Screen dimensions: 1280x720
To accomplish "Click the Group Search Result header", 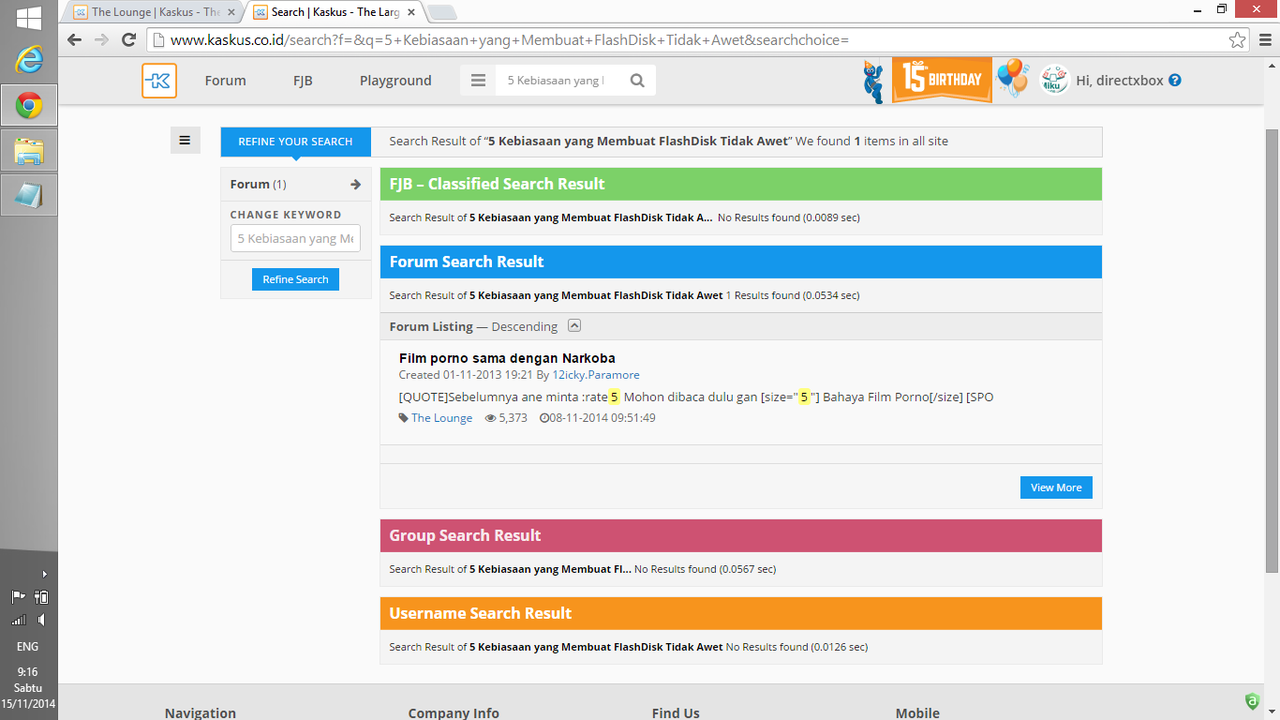I will click(741, 536).
